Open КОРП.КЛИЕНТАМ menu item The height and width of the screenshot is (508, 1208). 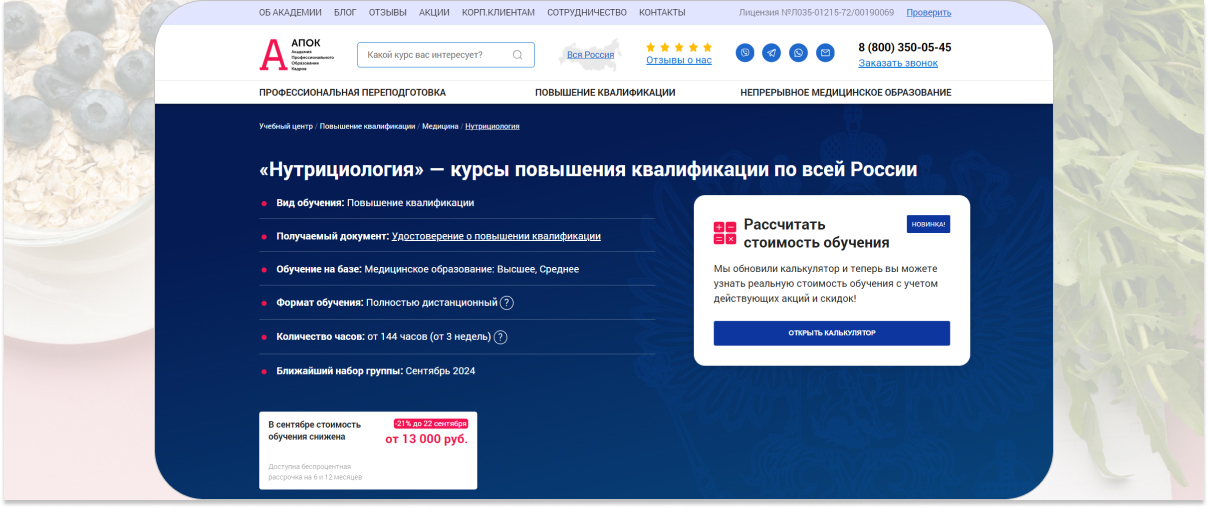498,13
